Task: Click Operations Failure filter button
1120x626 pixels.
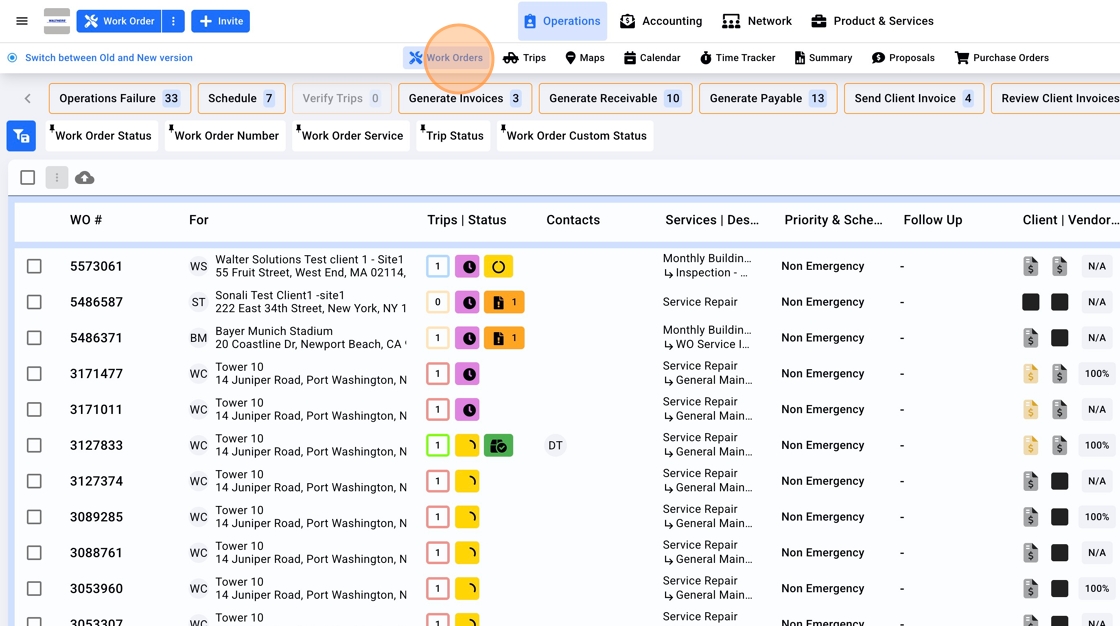Action: pyautogui.click(x=119, y=99)
